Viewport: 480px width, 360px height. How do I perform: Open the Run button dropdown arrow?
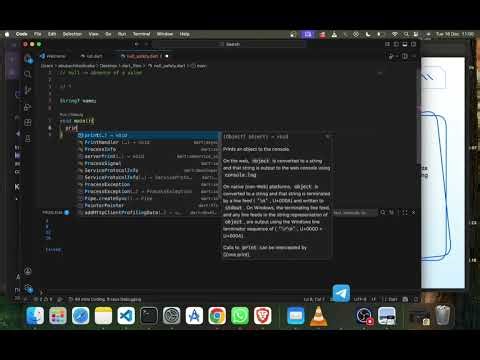(x=397, y=56)
